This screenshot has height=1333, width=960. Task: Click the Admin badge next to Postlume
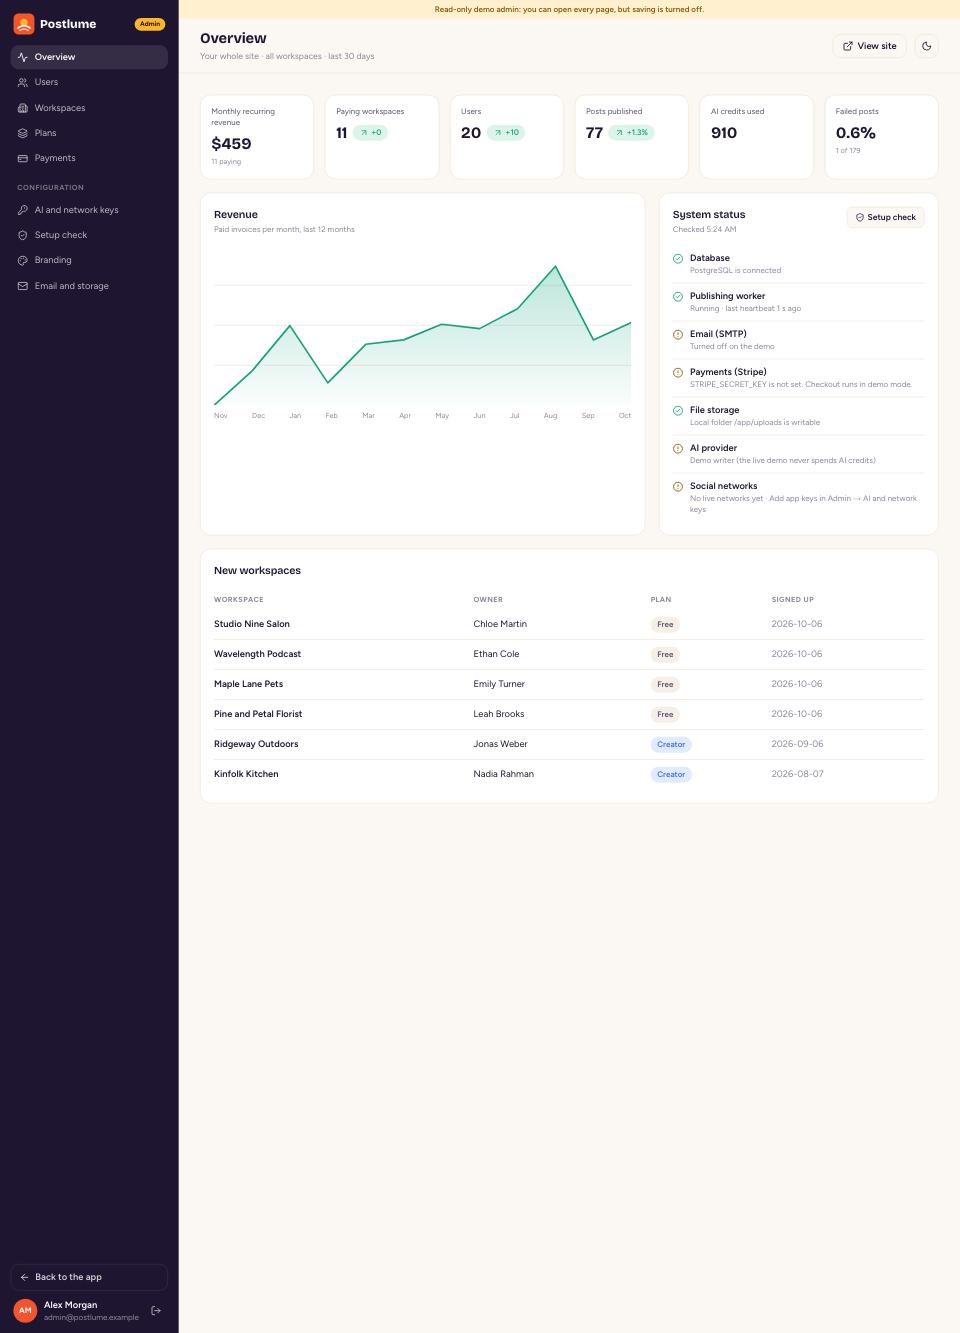pyautogui.click(x=150, y=24)
